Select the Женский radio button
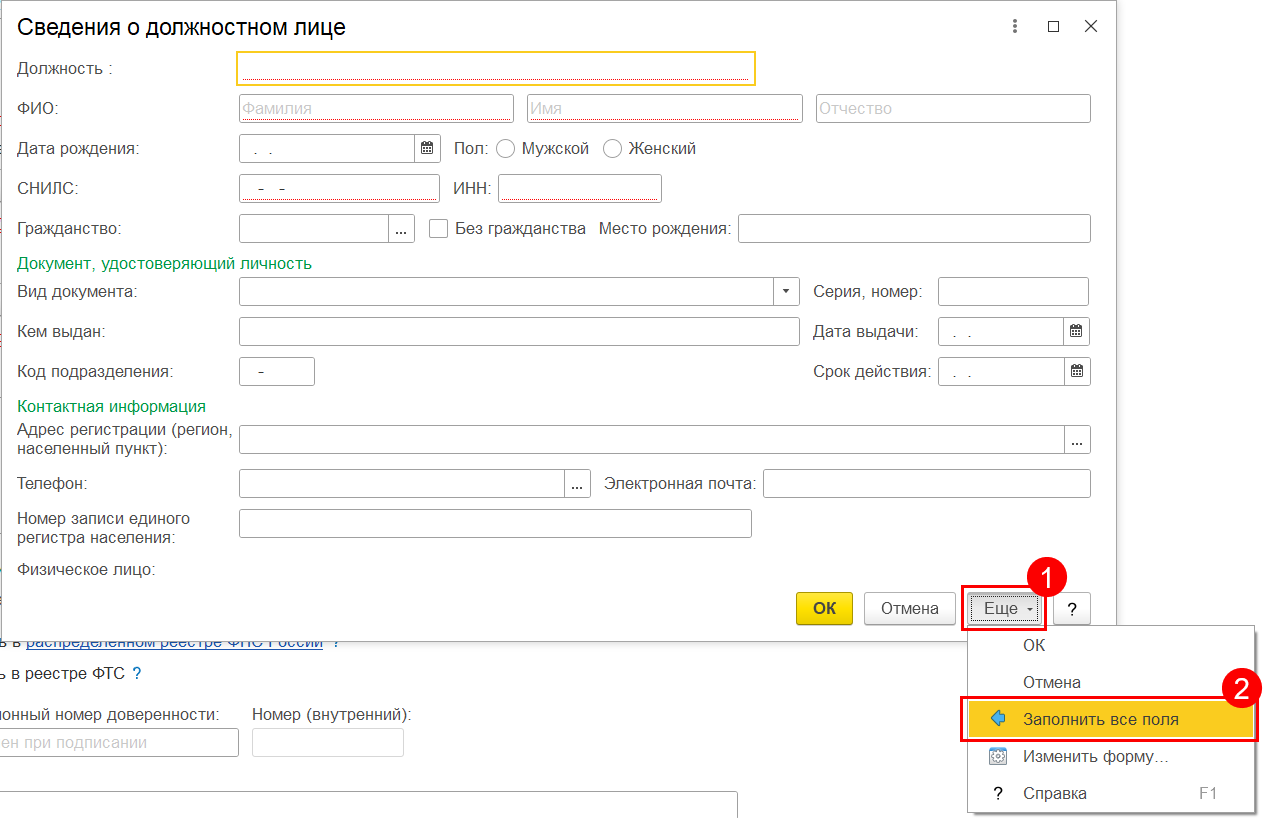 (612, 148)
